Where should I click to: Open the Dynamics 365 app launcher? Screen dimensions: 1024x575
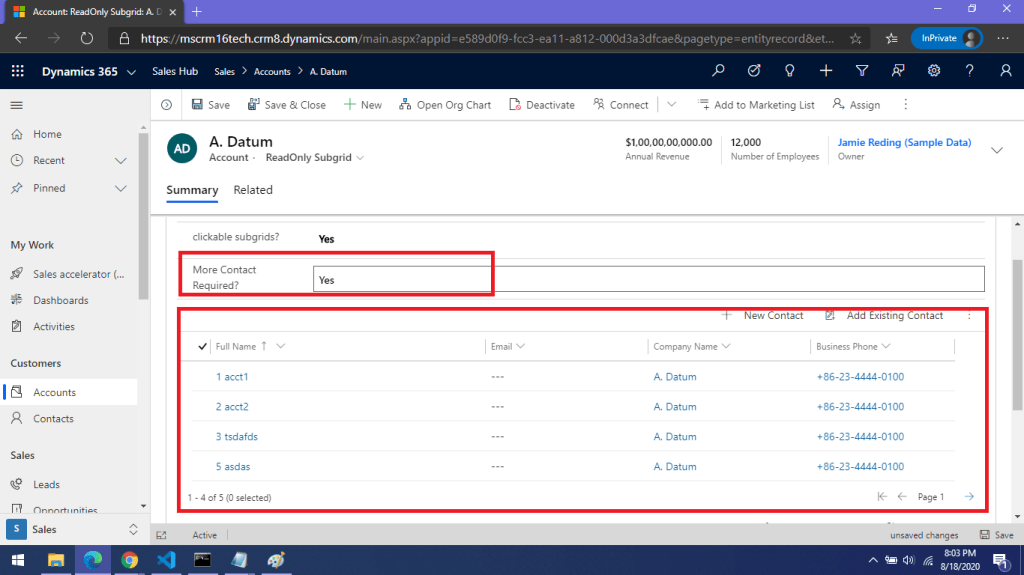17,71
